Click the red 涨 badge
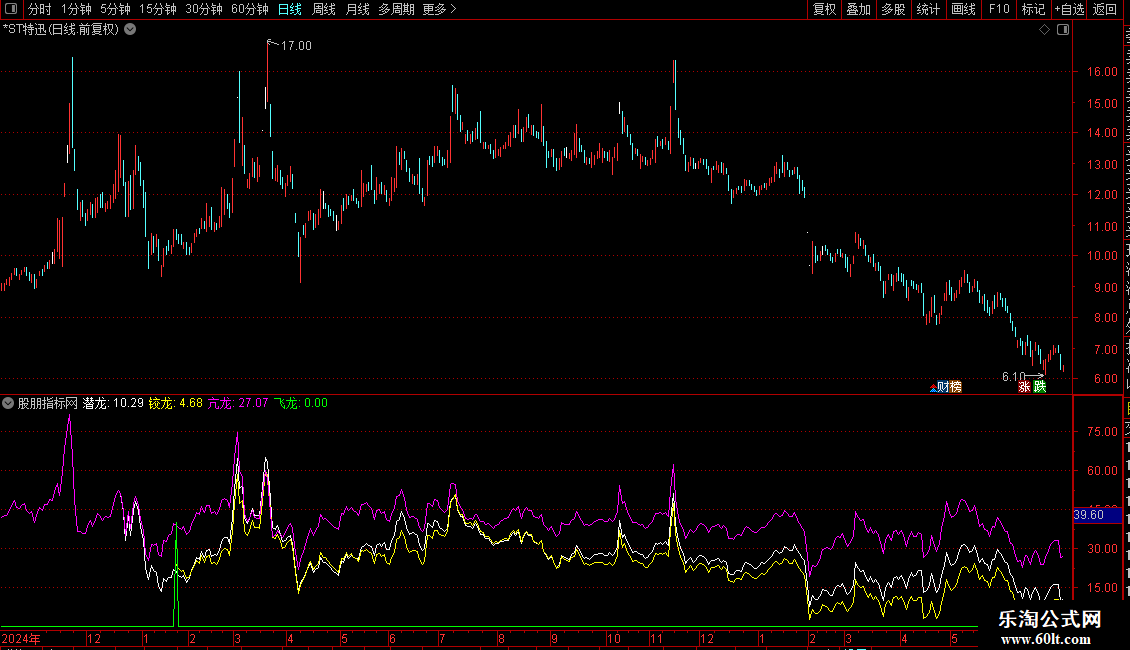The image size is (1130, 650). [1024, 387]
